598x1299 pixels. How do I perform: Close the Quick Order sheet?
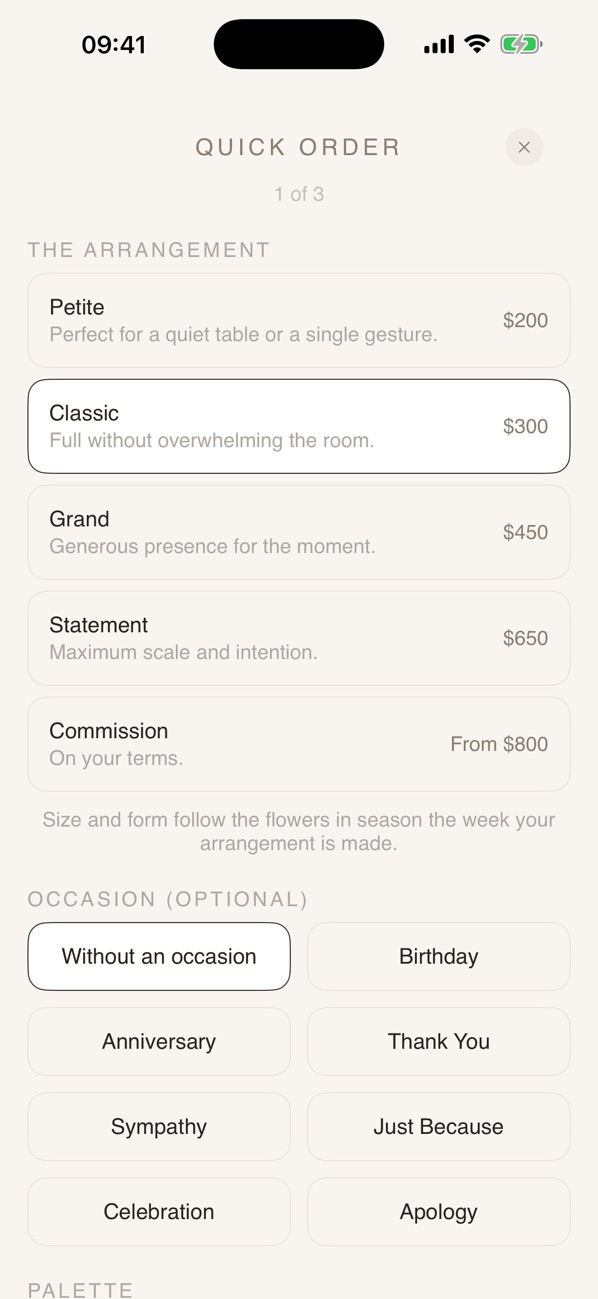[x=524, y=147]
